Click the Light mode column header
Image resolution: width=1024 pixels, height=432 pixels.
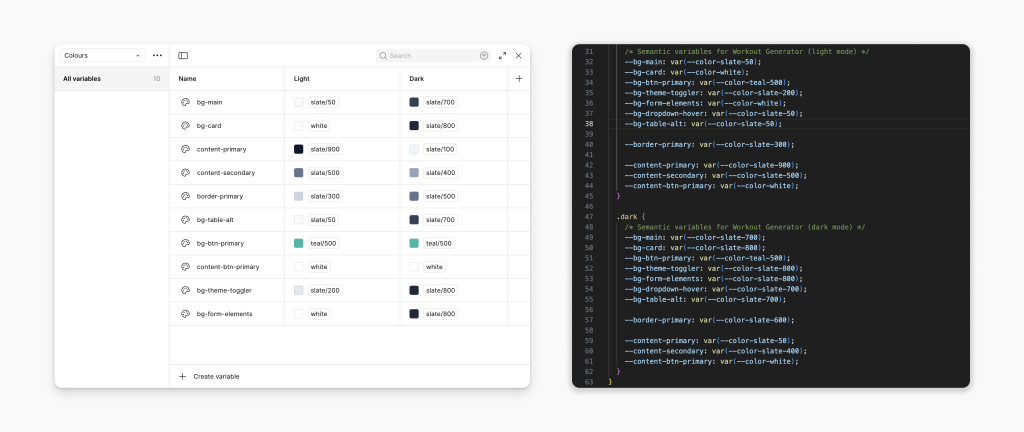[x=302, y=78]
